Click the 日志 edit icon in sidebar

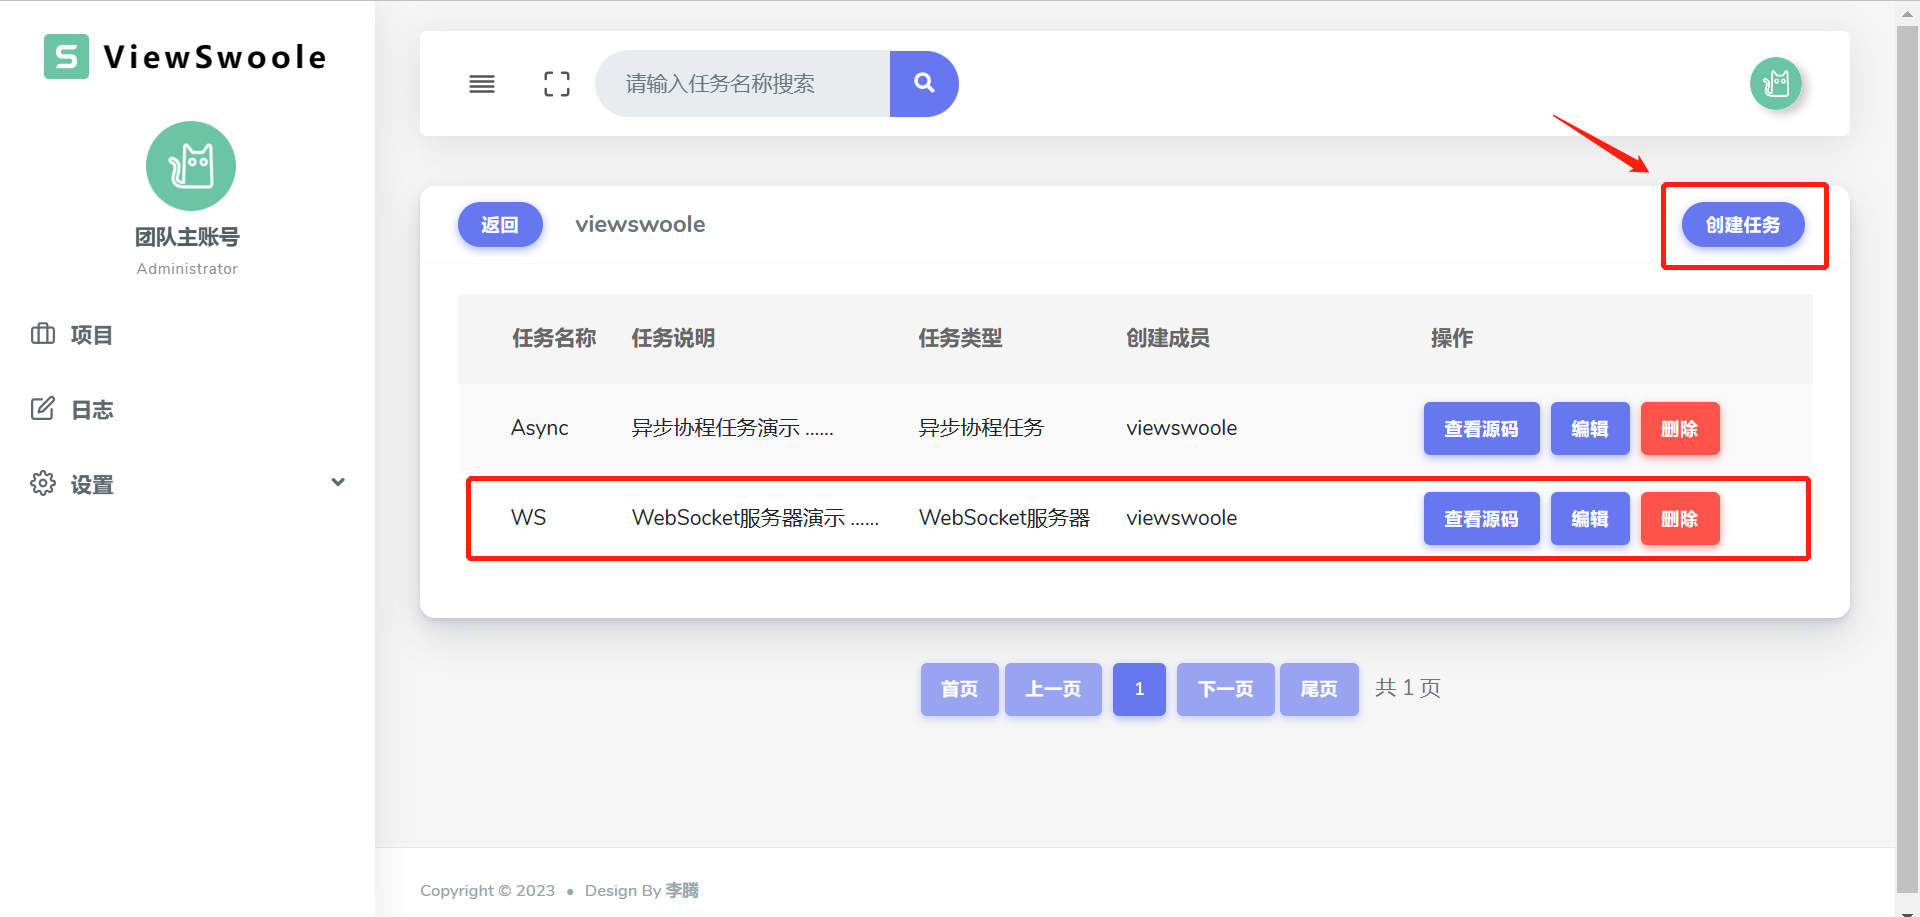(43, 409)
